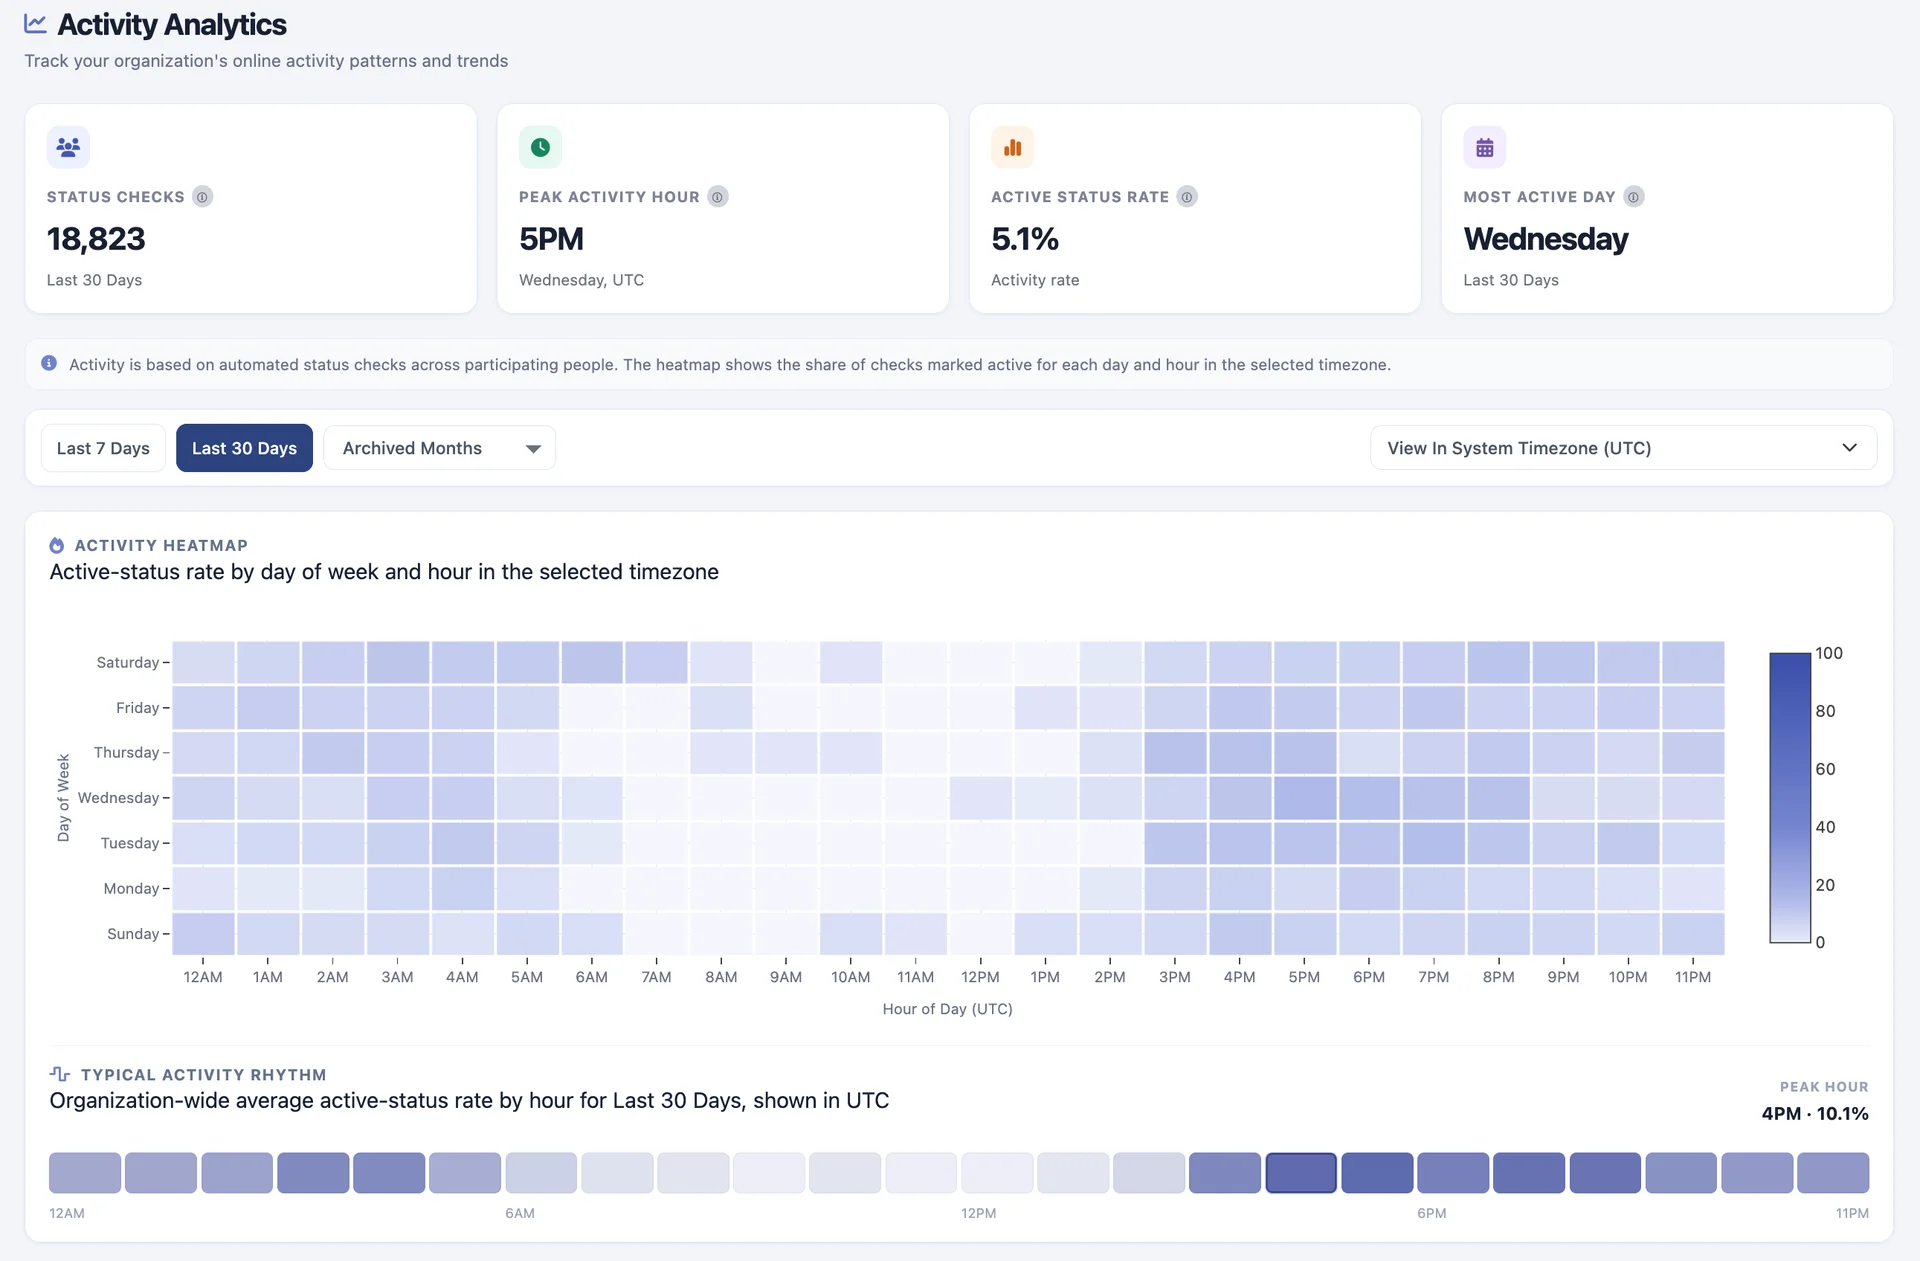Screen dimensions: 1920x1261
Task: Click the highlighted 4PM peak rhythm block
Action: (1301, 1172)
